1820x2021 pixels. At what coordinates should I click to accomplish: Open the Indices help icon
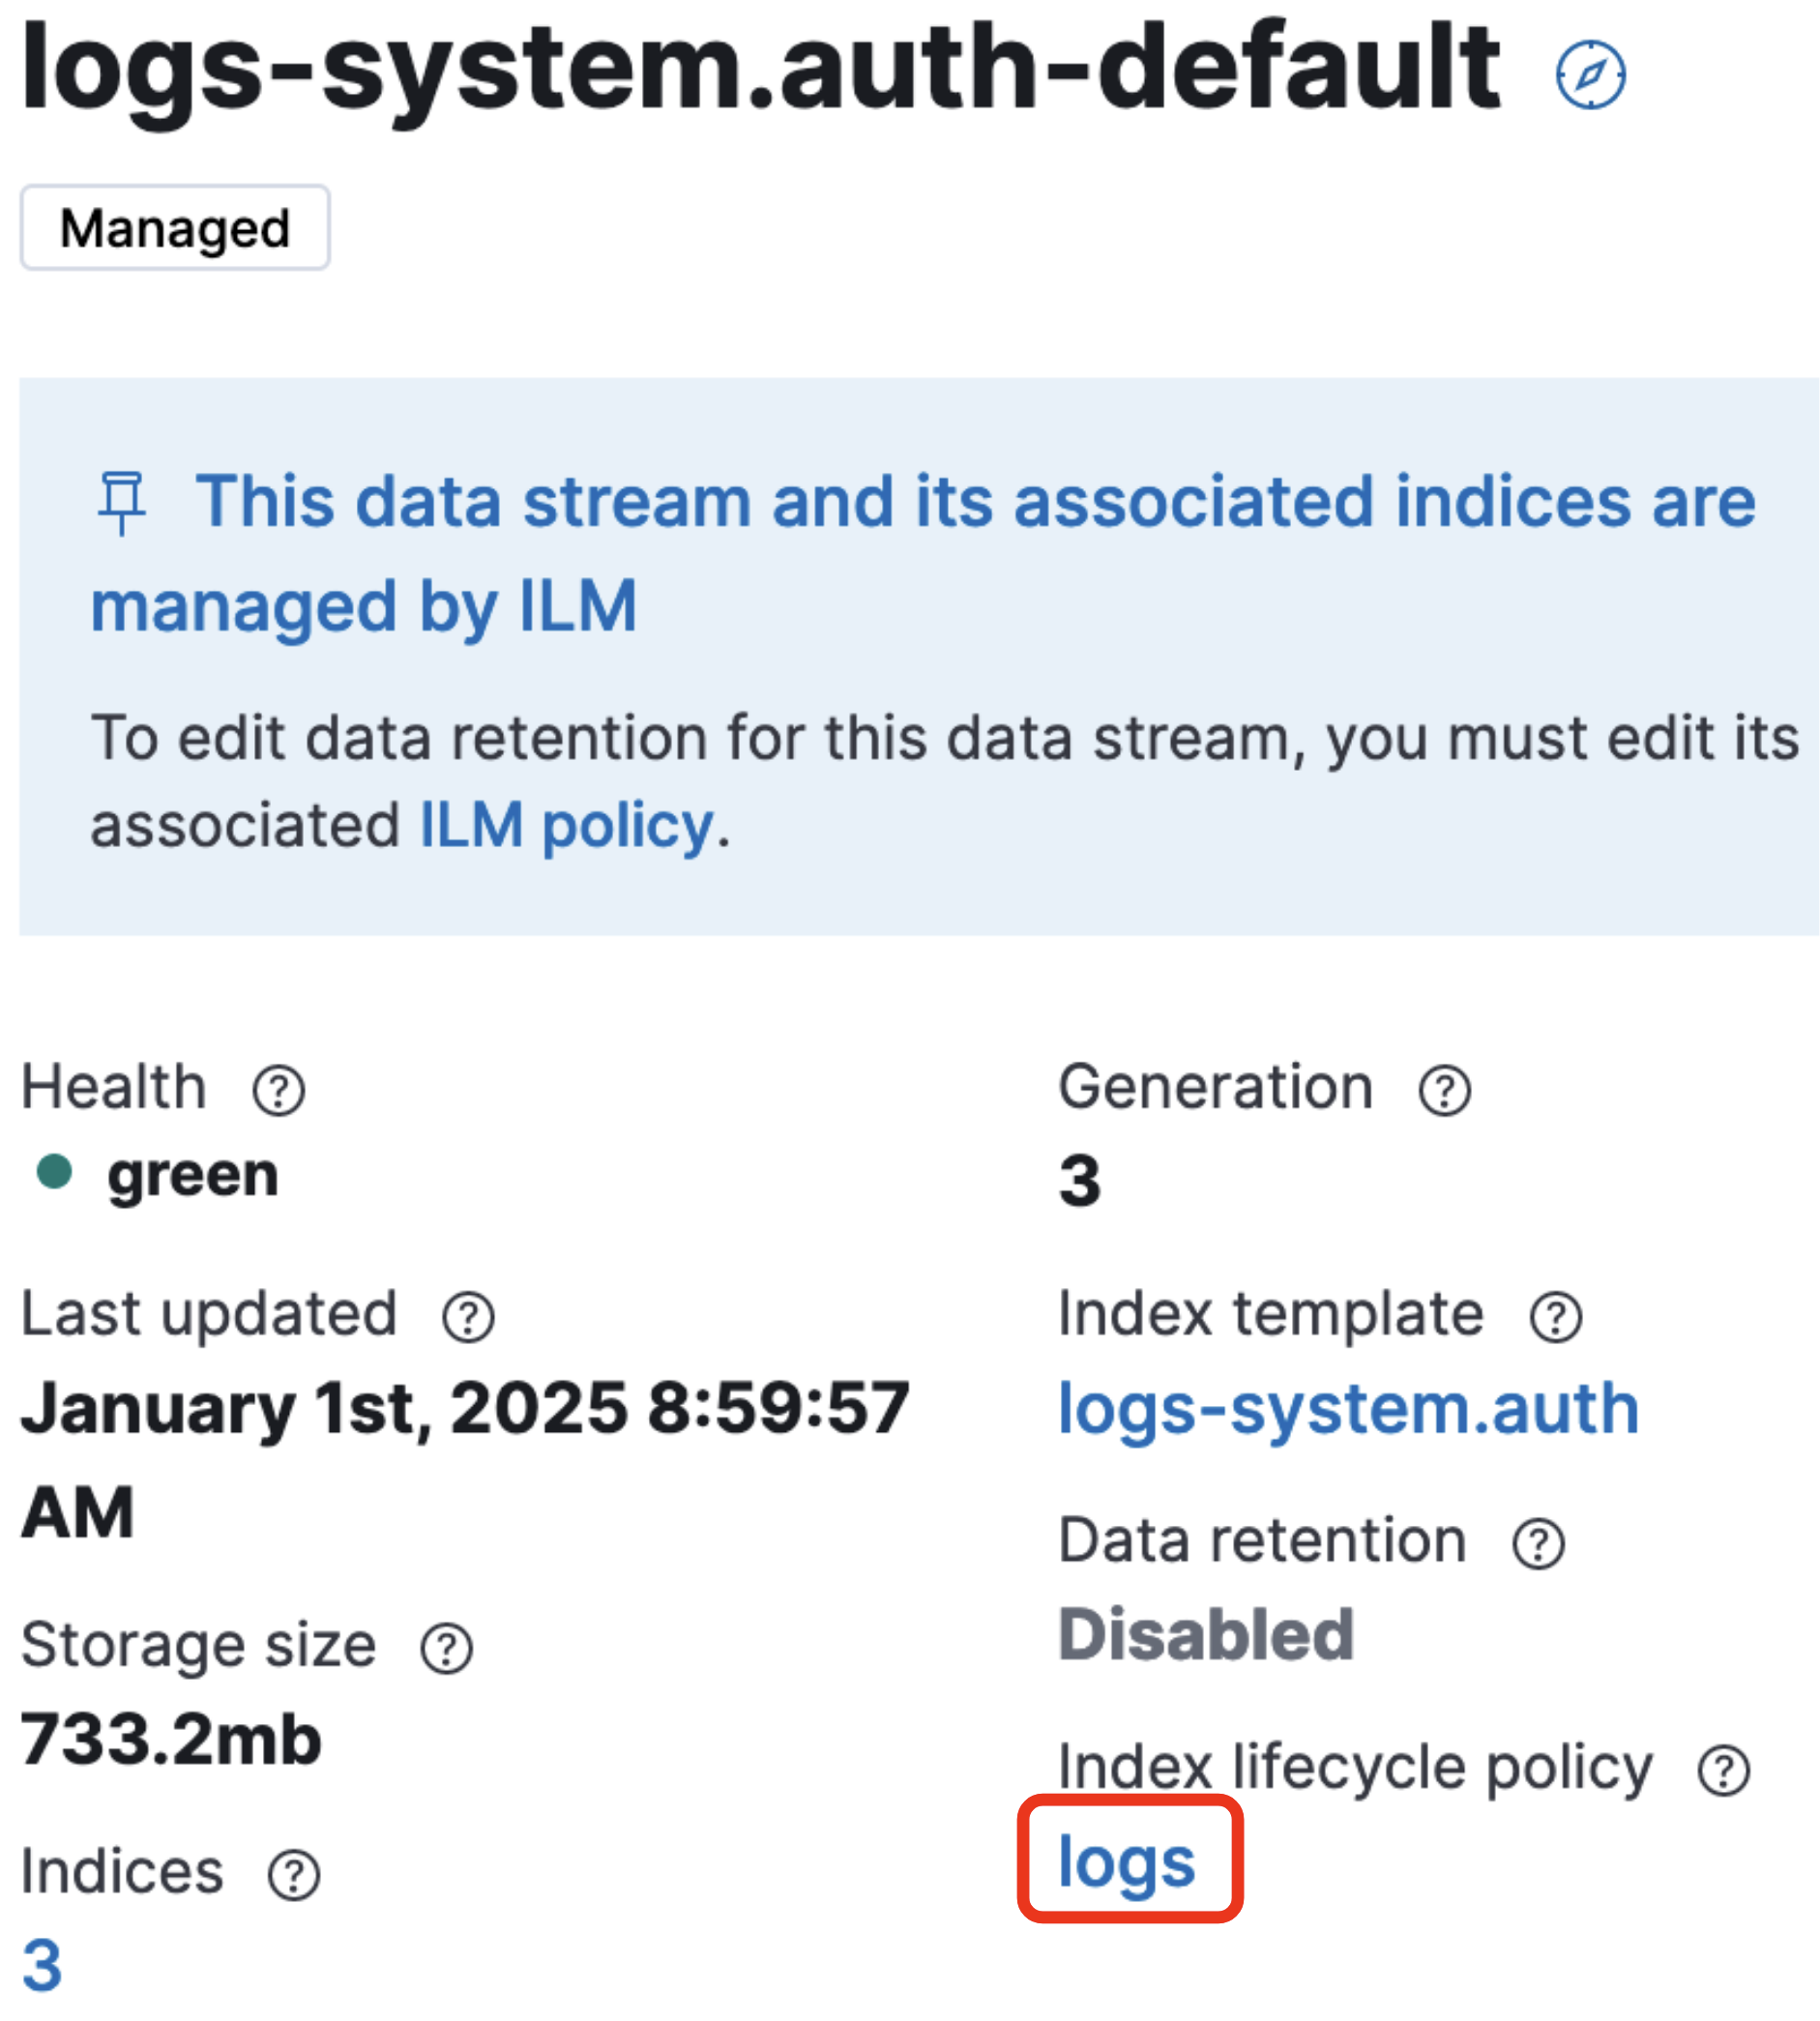[x=291, y=1874]
